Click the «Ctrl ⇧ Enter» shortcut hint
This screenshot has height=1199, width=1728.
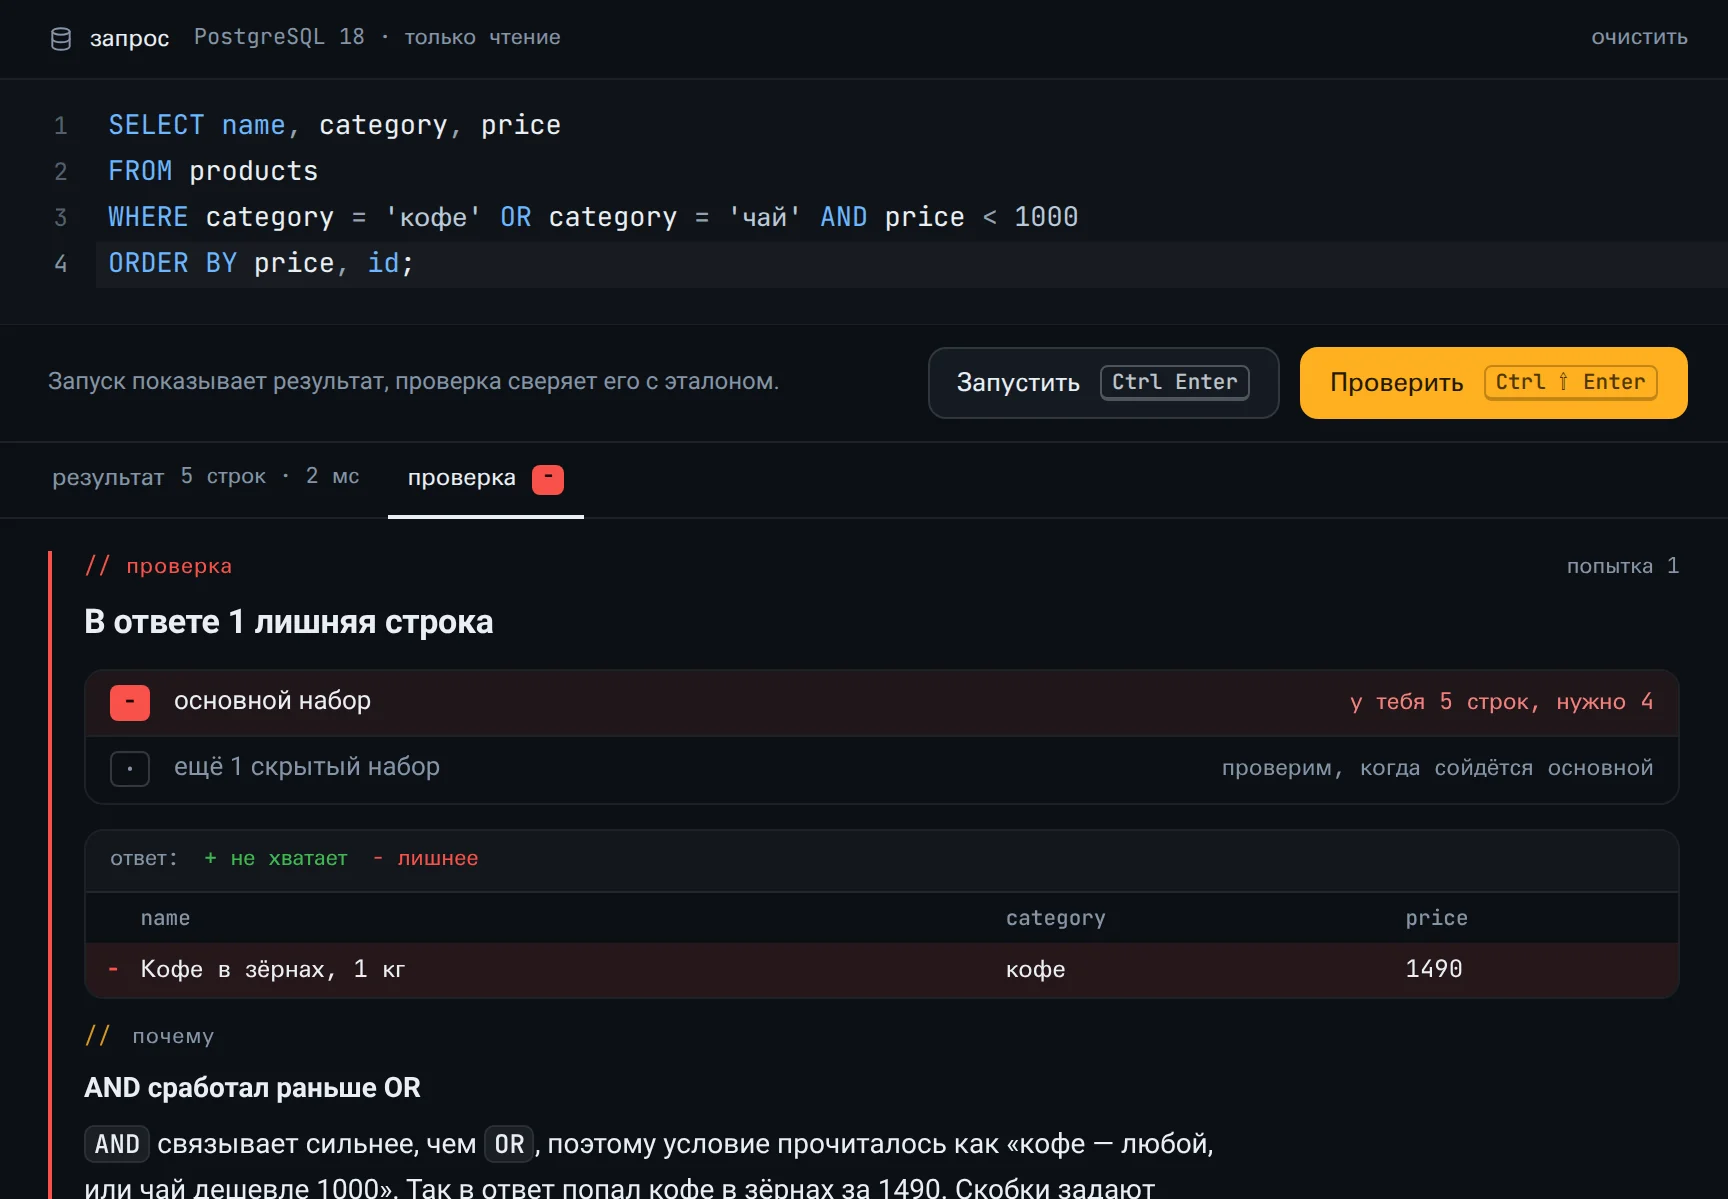(x=1570, y=383)
